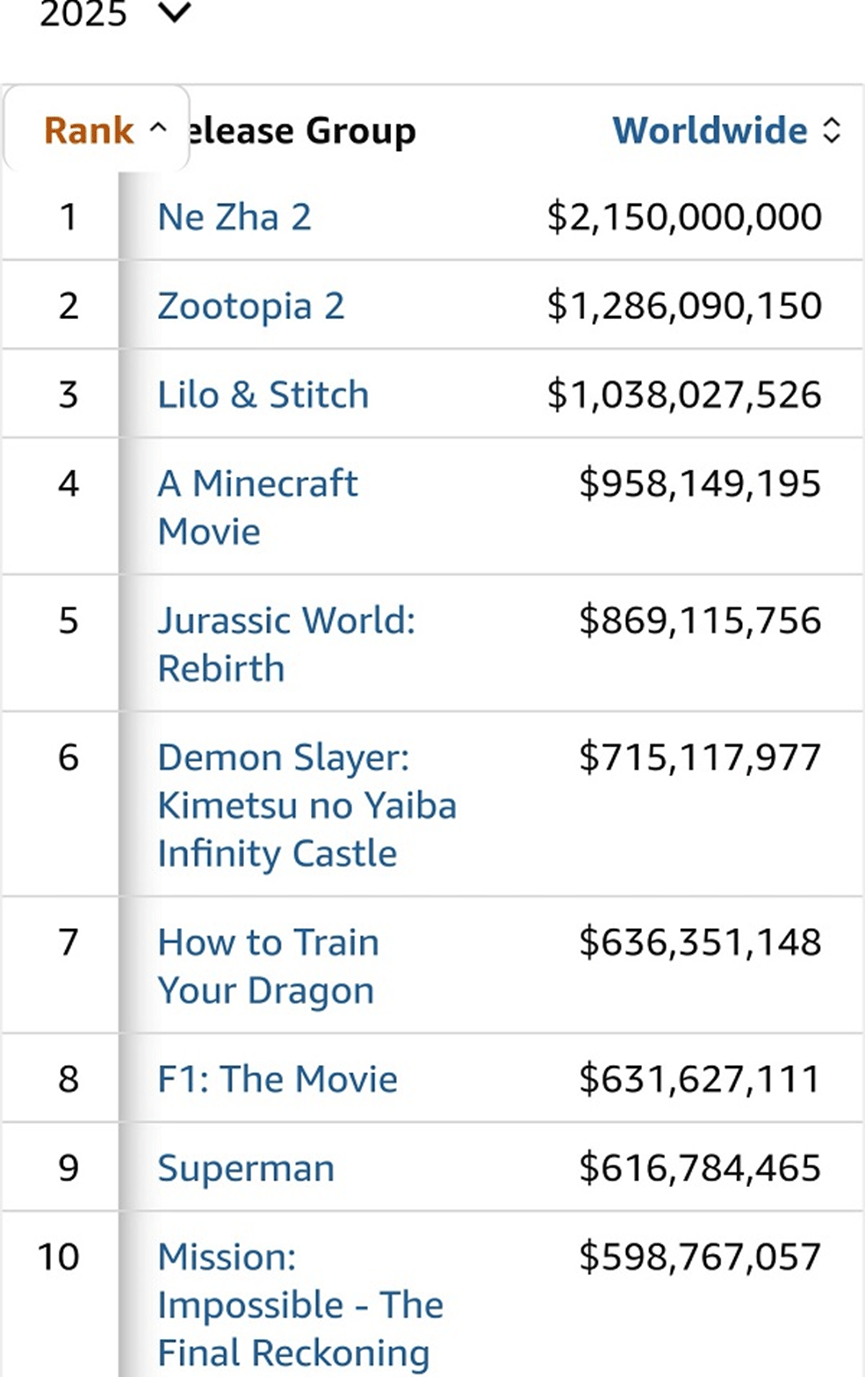865x1377 pixels.
Task: Click the rank 5 cell
Action: coord(68,621)
